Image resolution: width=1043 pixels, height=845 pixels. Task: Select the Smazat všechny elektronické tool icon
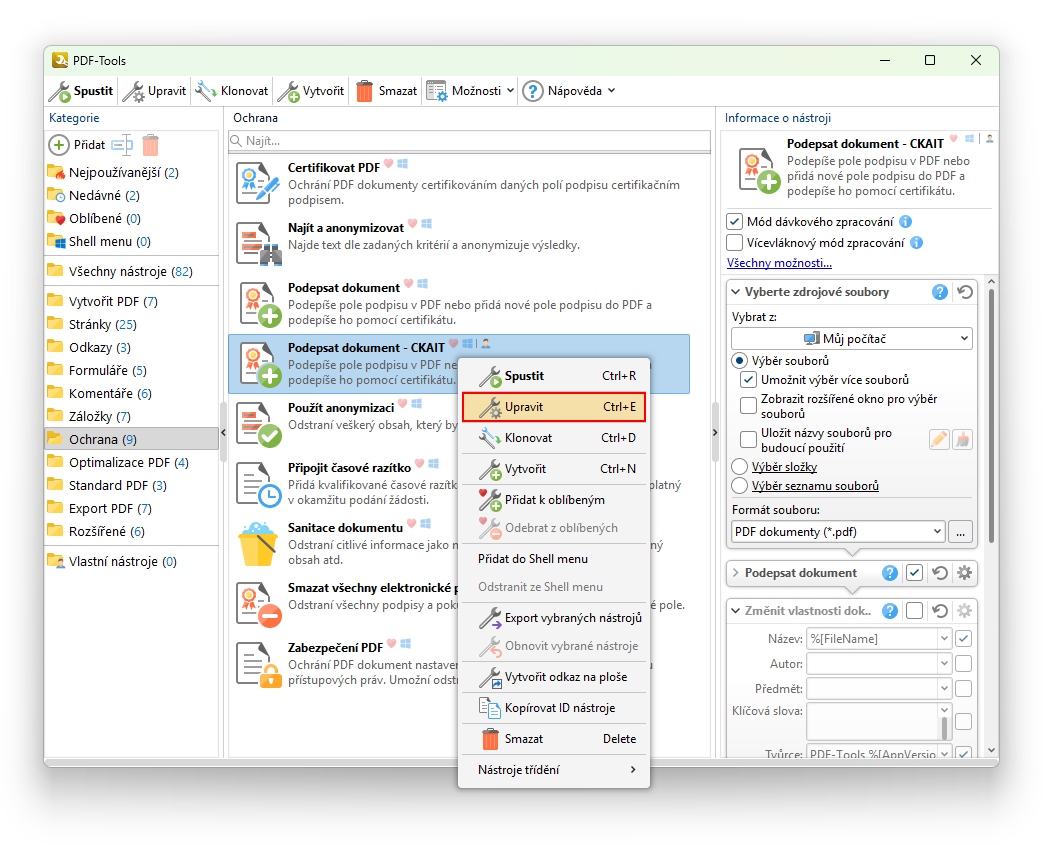(x=258, y=604)
